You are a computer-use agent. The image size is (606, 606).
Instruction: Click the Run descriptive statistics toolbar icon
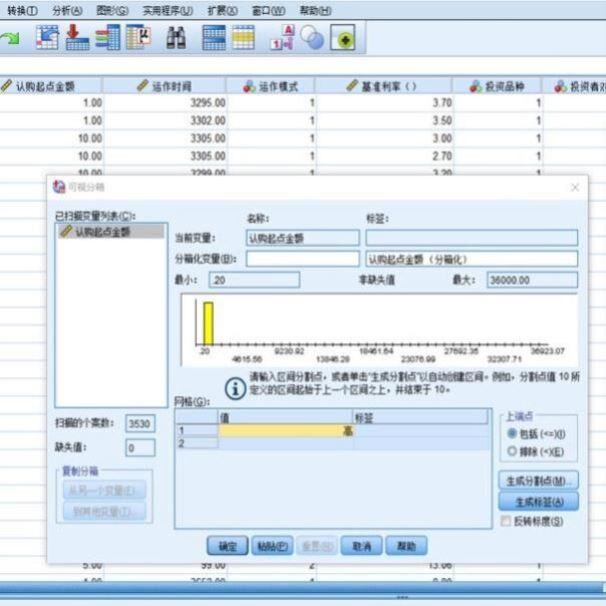[x=138, y=37]
